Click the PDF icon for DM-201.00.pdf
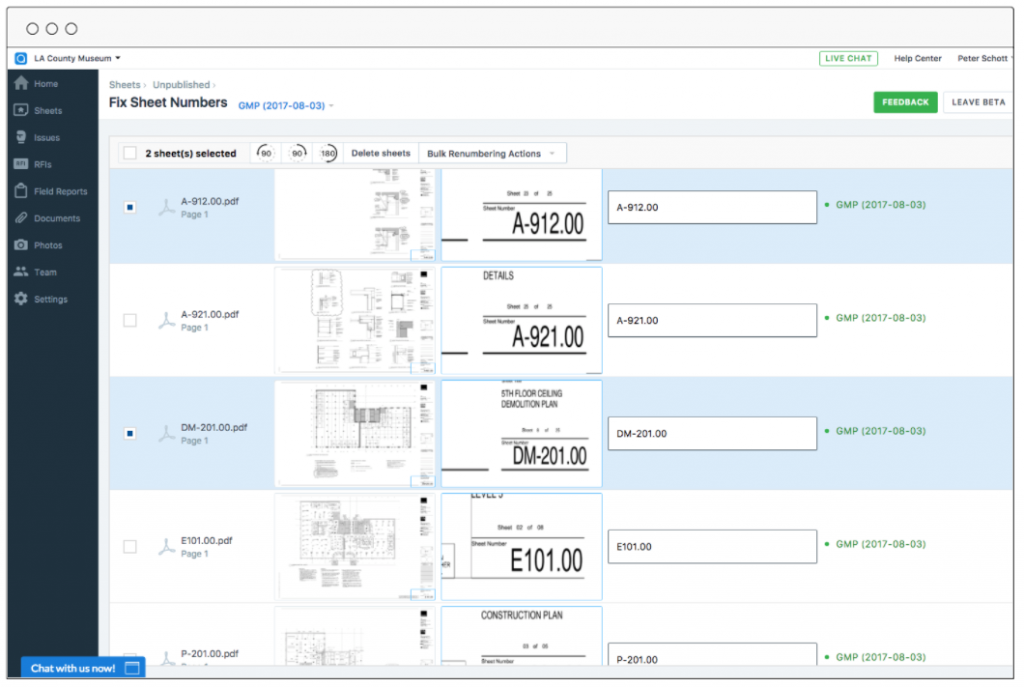Screen dimensions: 1024x688 pos(167,433)
